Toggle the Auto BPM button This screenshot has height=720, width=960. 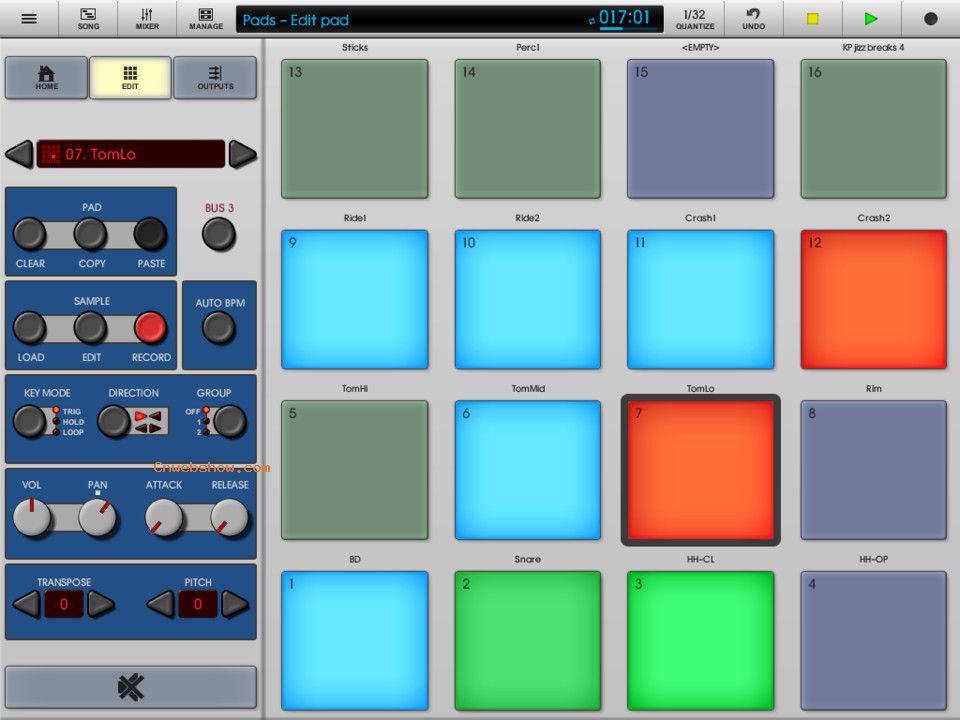[219, 327]
